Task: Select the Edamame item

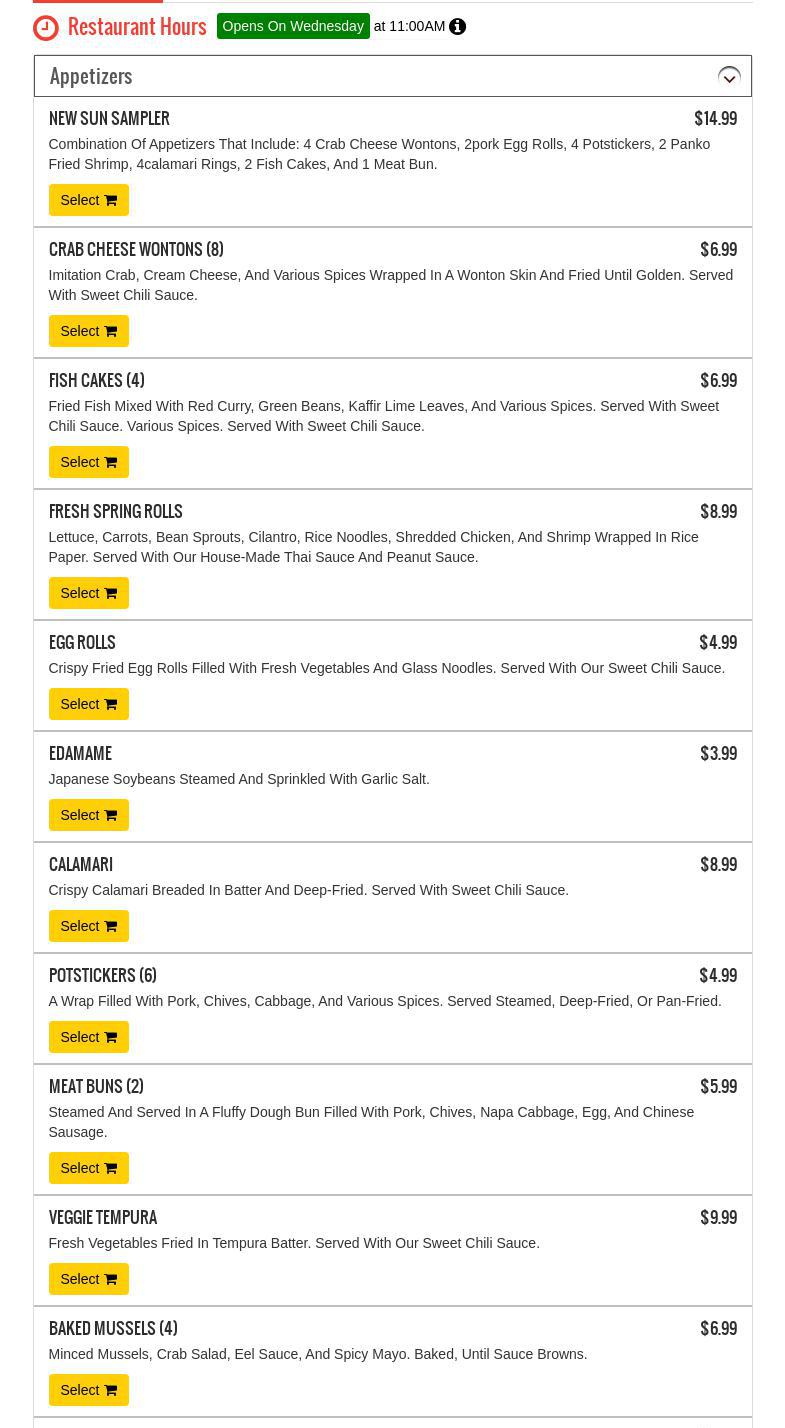Action: [x=88, y=815]
